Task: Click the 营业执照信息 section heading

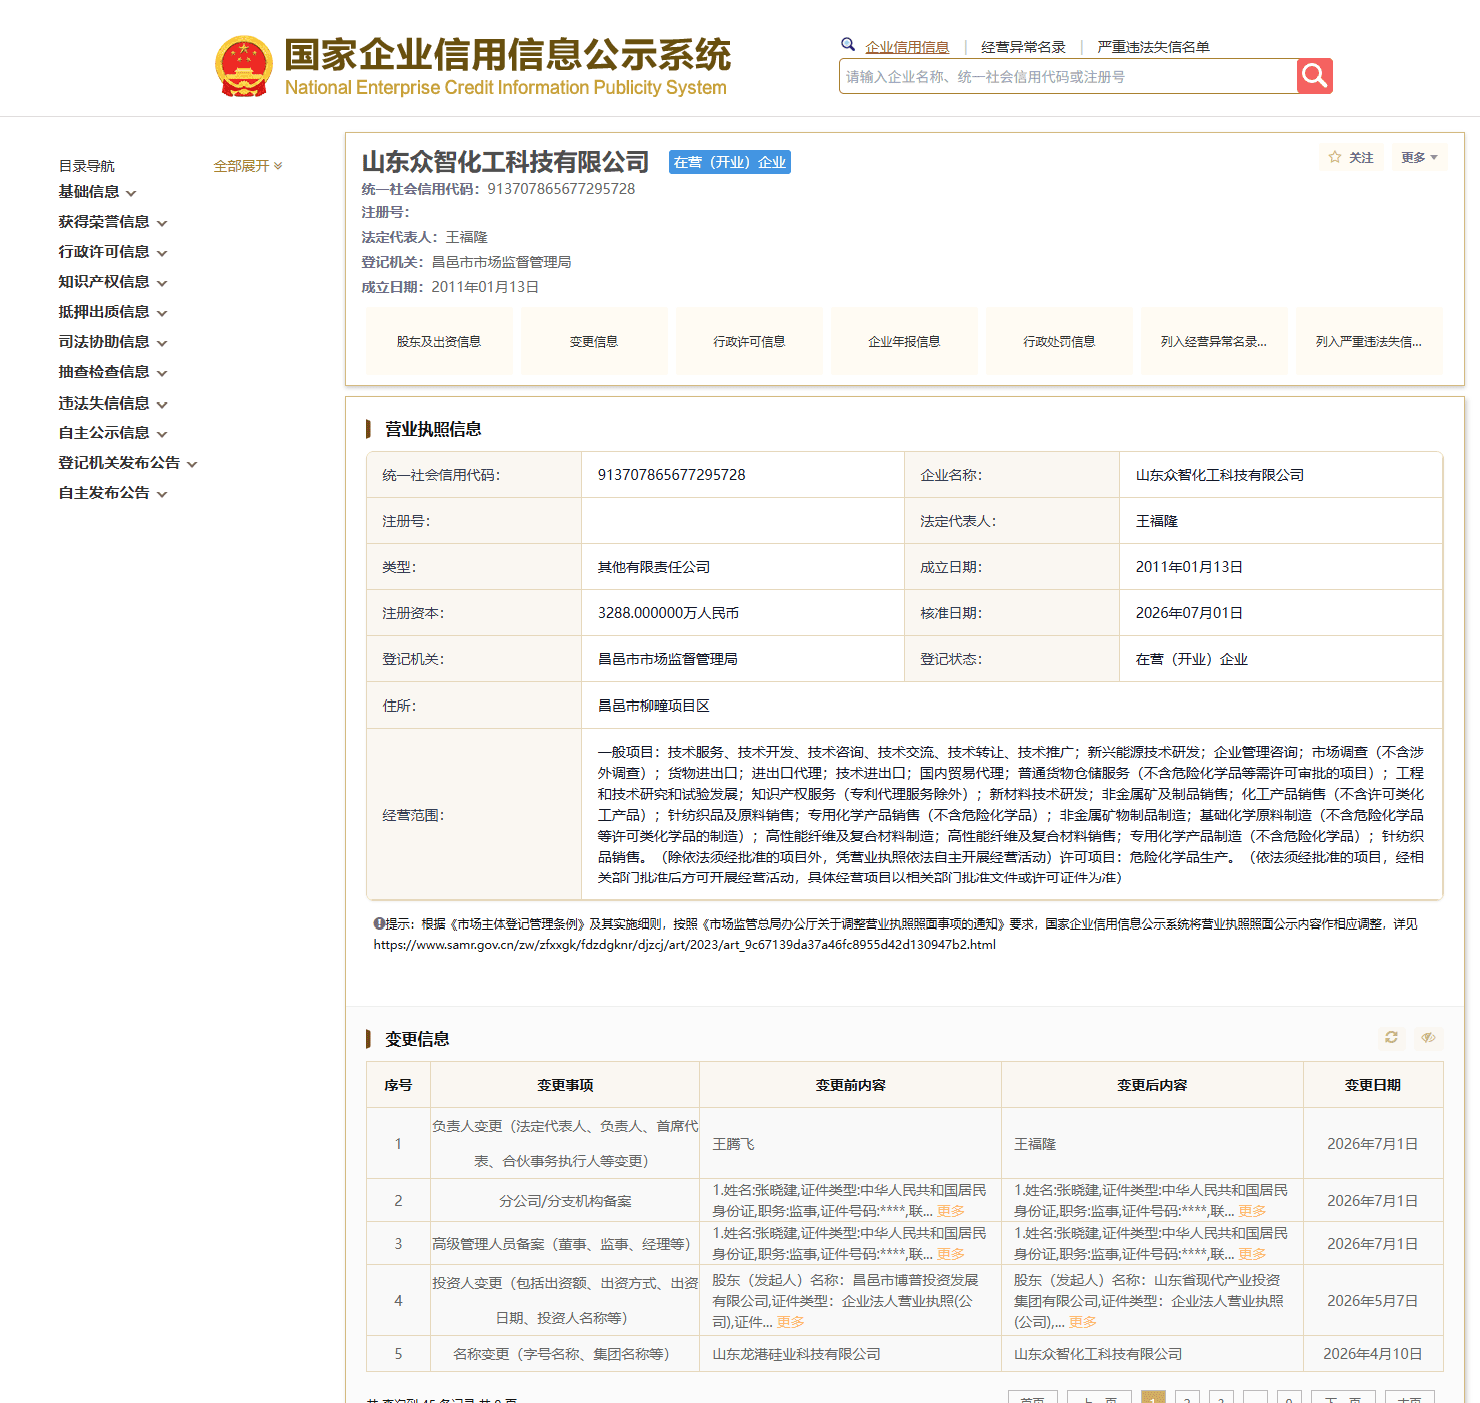Action: [433, 429]
